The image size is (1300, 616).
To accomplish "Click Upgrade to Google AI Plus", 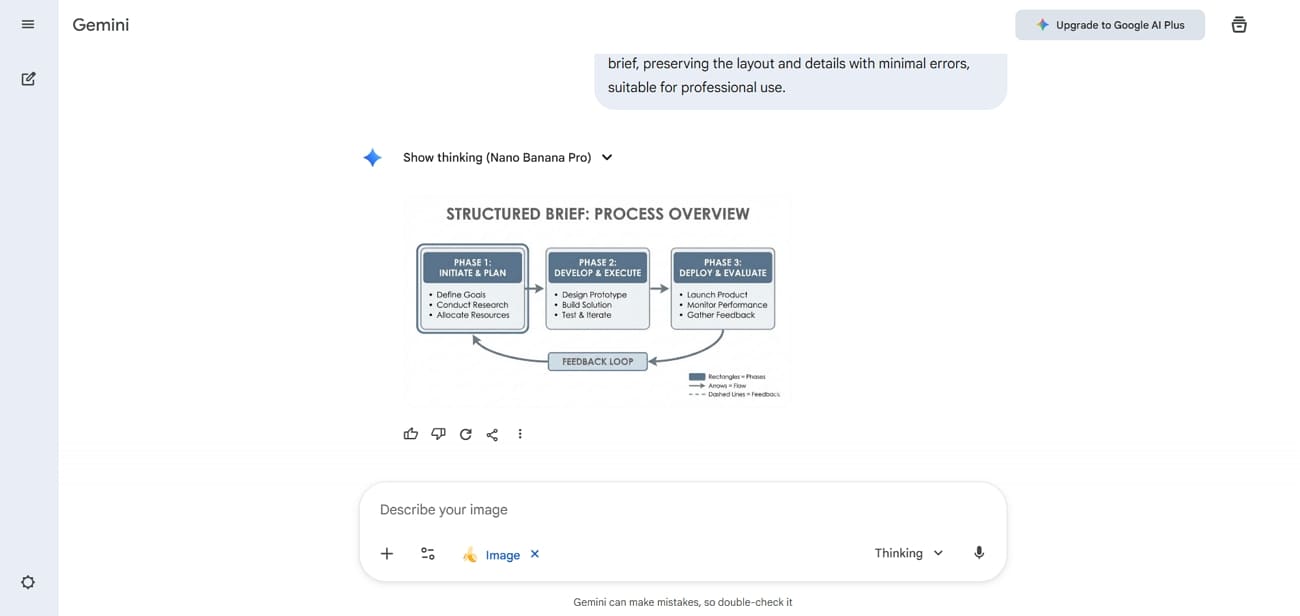I will pyautogui.click(x=1110, y=25).
